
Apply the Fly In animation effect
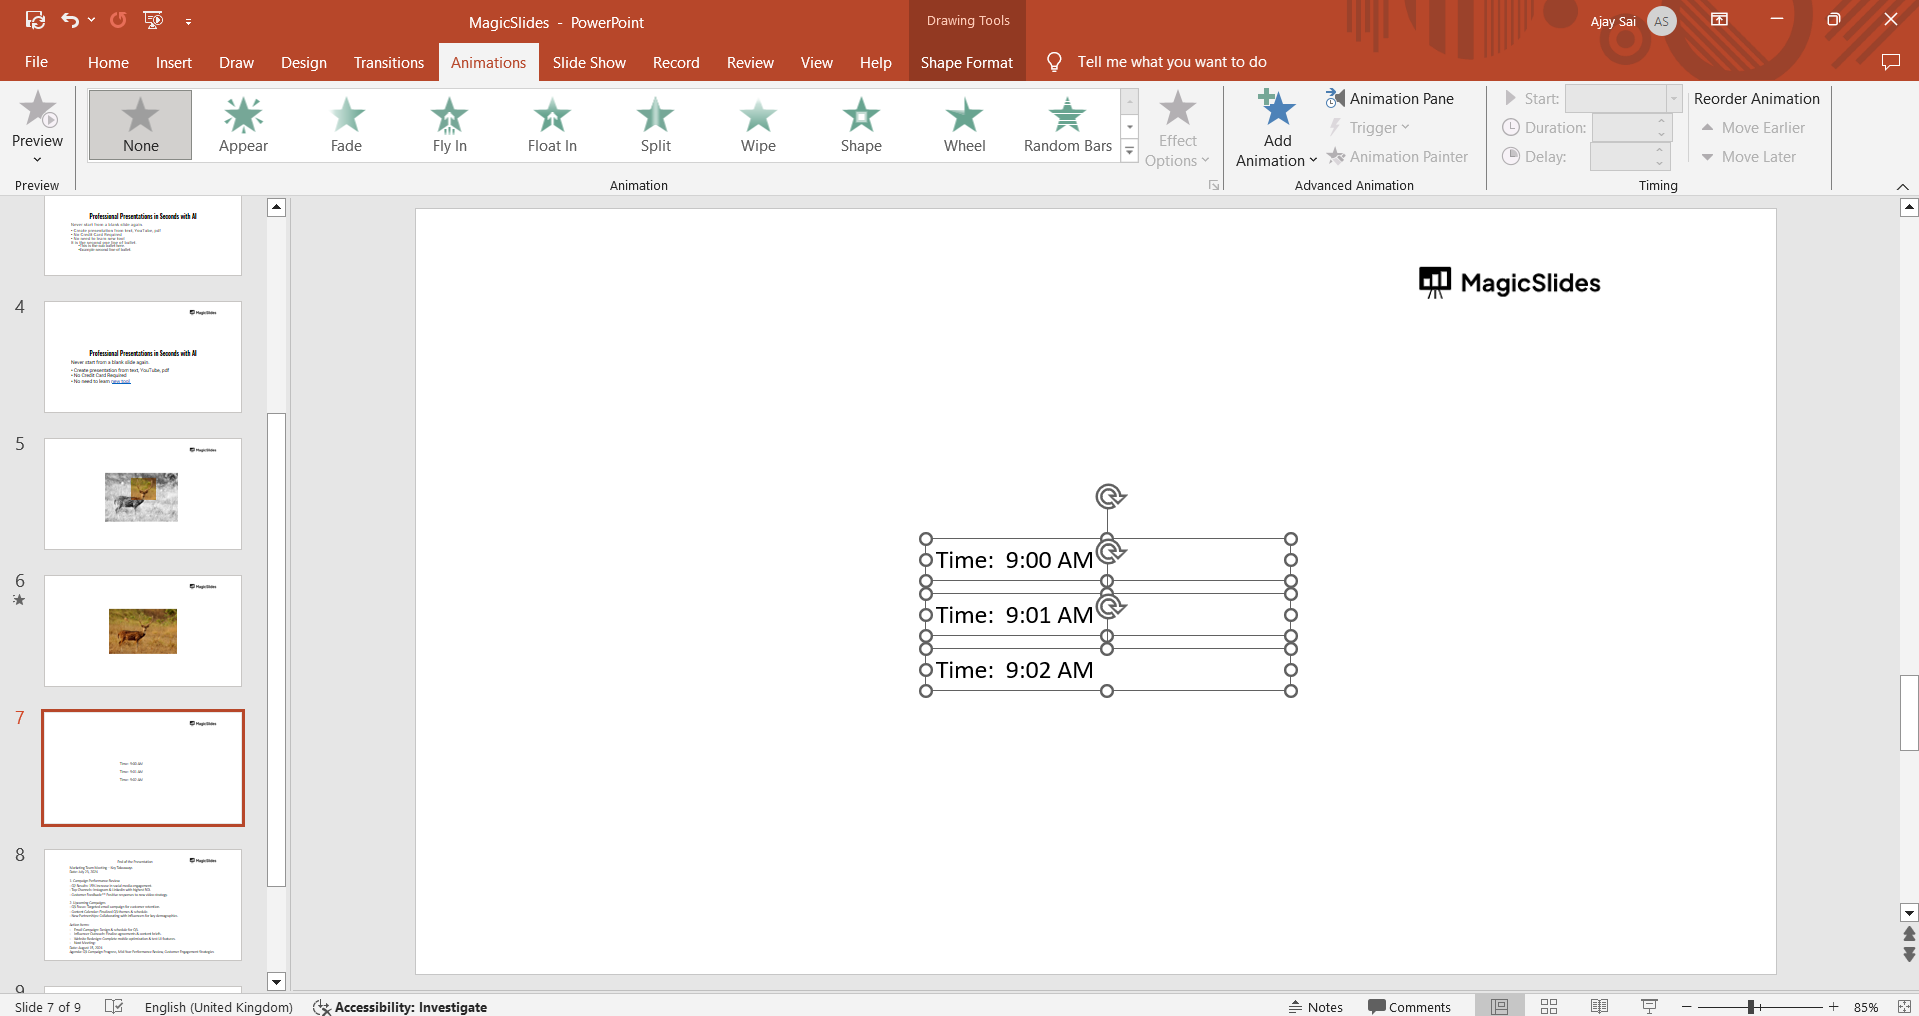(450, 125)
